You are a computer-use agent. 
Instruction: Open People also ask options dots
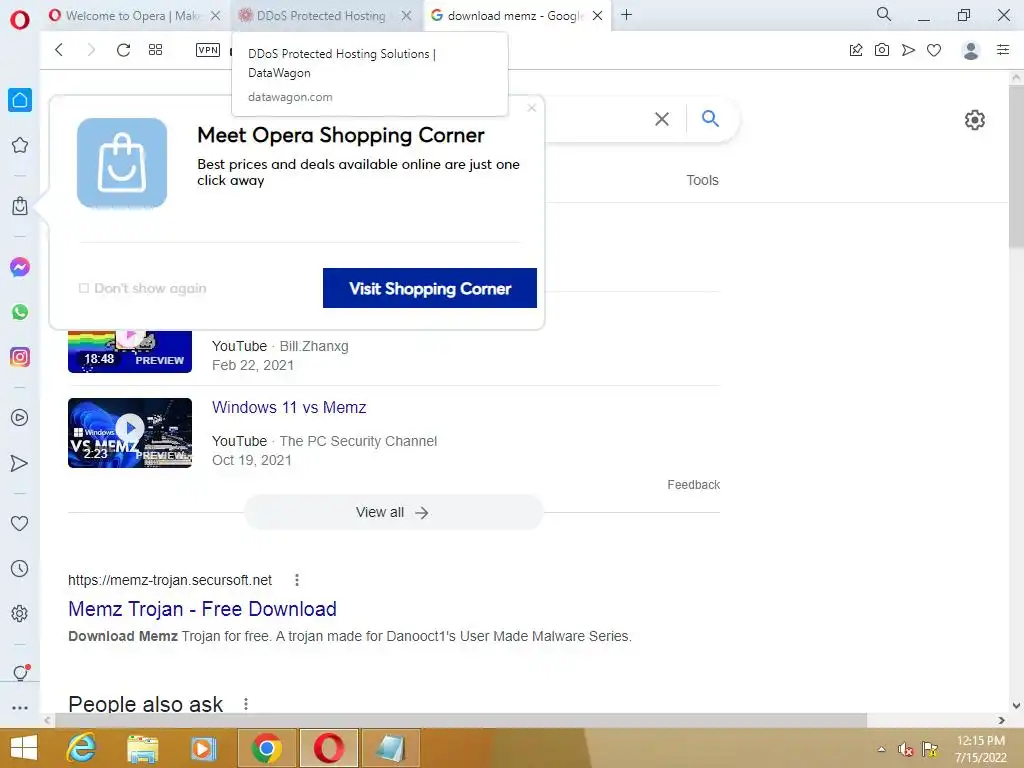pos(246,704)
